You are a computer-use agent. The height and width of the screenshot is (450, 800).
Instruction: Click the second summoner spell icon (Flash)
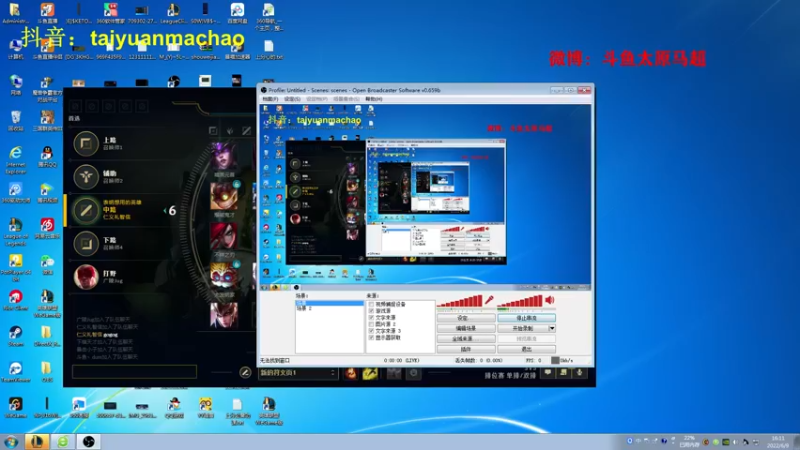point(370,373)
